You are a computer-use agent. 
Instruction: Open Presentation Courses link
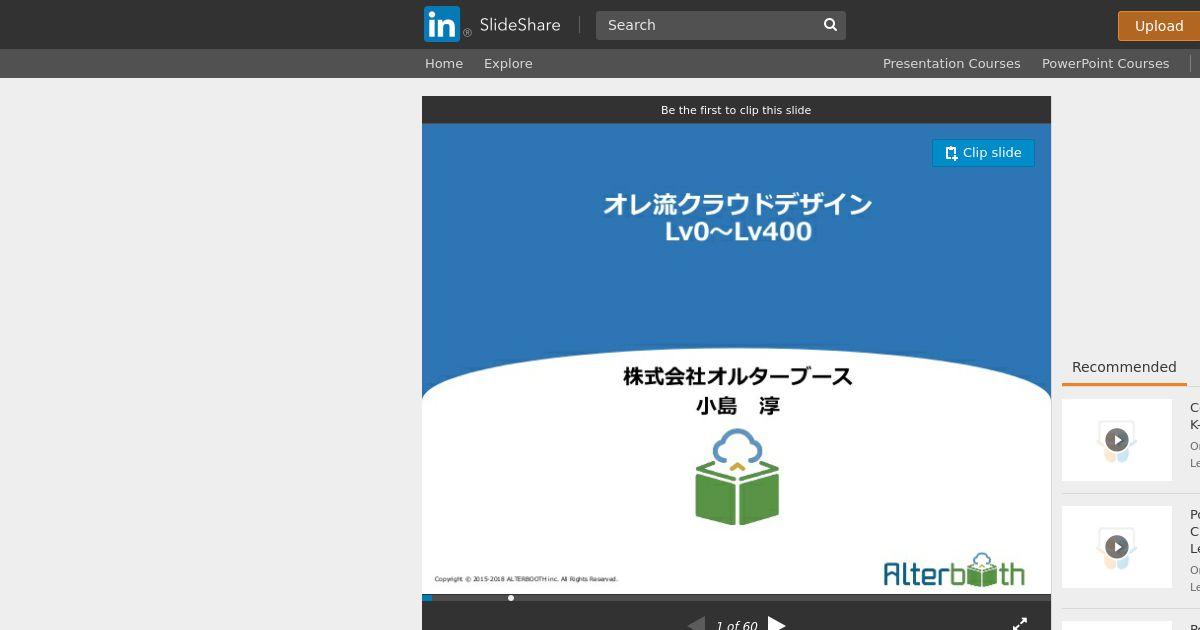pyautogui.click(x=951, y=63)
